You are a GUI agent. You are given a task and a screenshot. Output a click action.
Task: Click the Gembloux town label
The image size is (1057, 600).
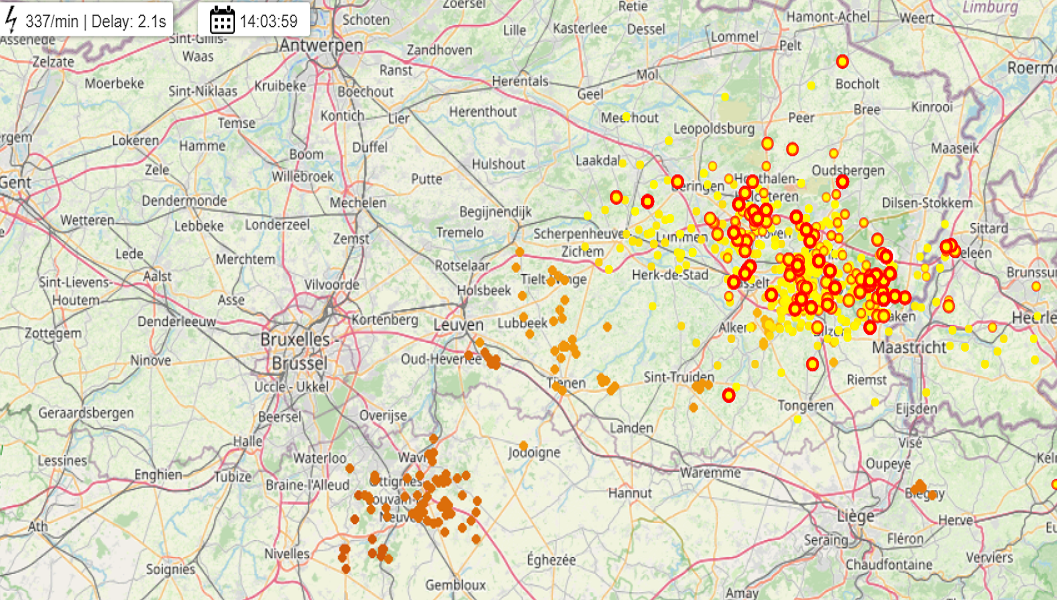455,585
